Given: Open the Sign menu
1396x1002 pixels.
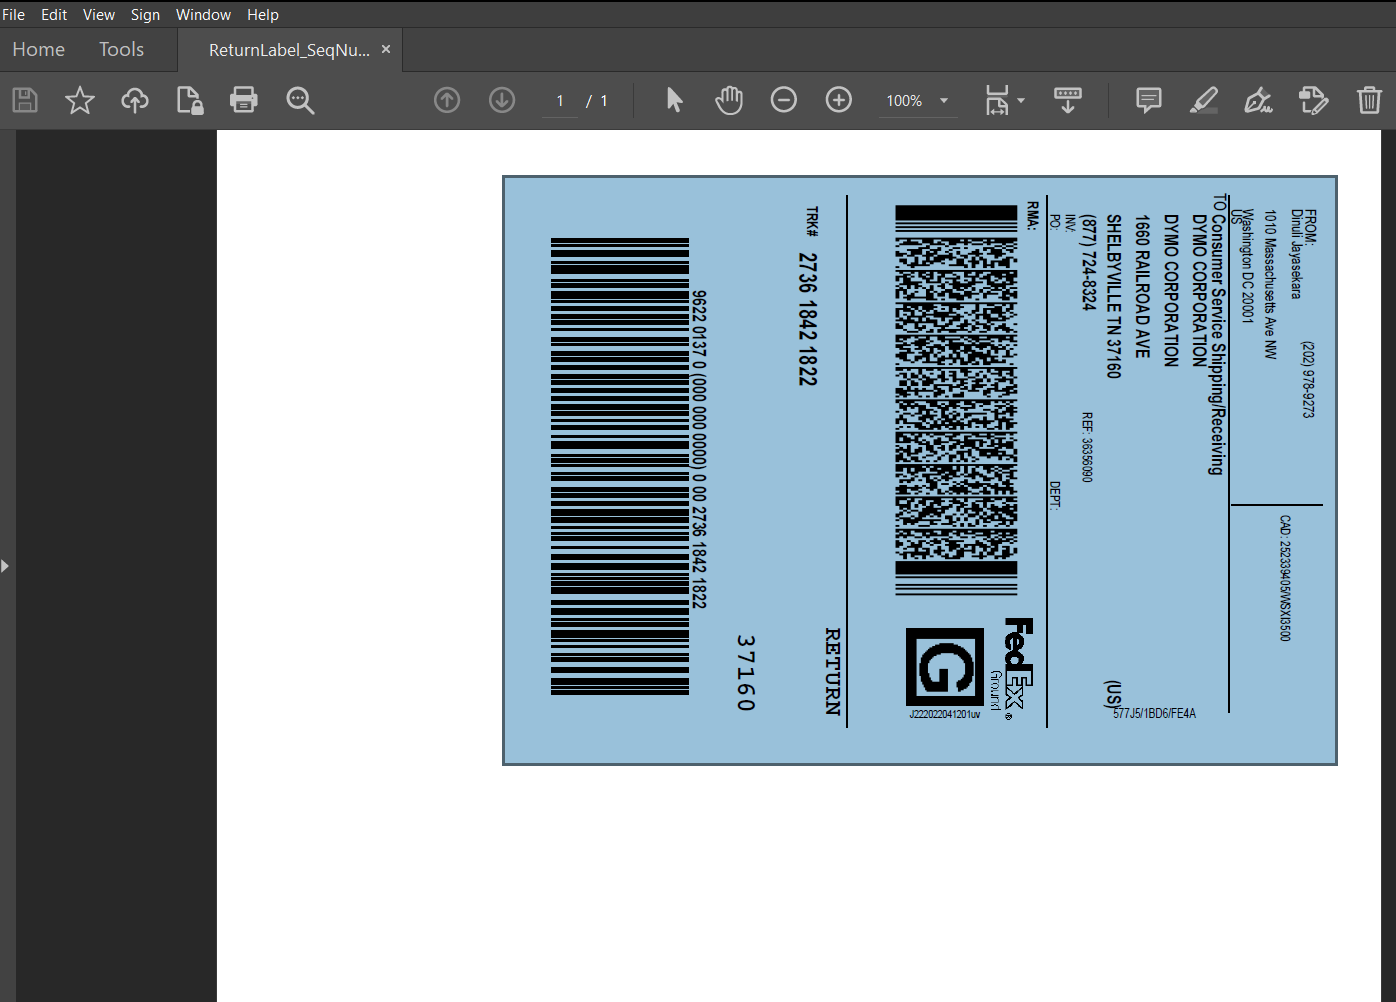Looking at the screenshot, I should click(x=145, y=14).
